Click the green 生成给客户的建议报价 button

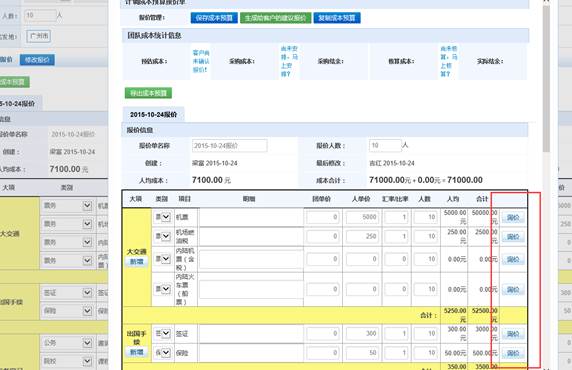coord(275,18)
